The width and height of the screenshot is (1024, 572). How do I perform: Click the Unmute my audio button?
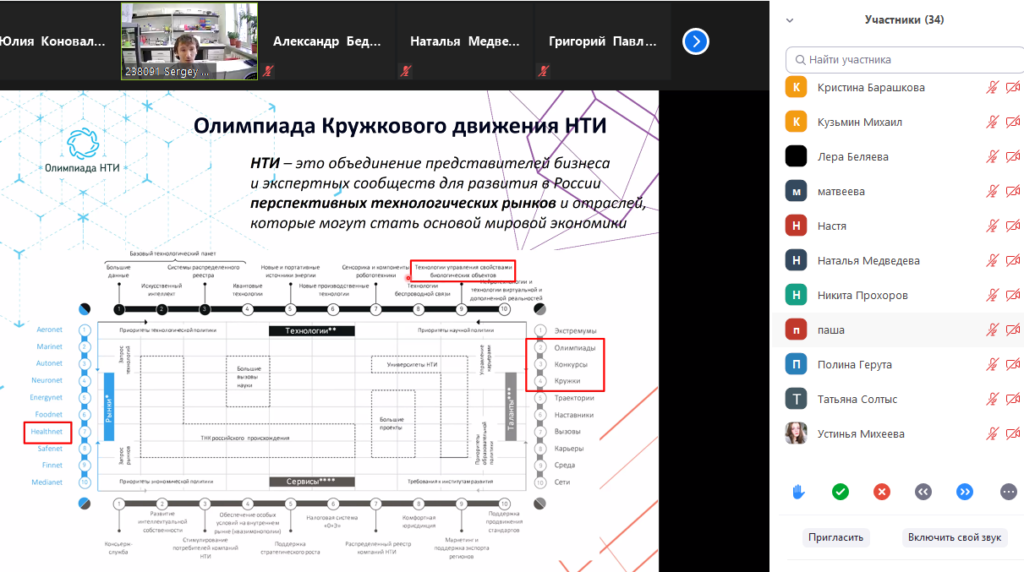pyautogui.click(x=954, y=537)
